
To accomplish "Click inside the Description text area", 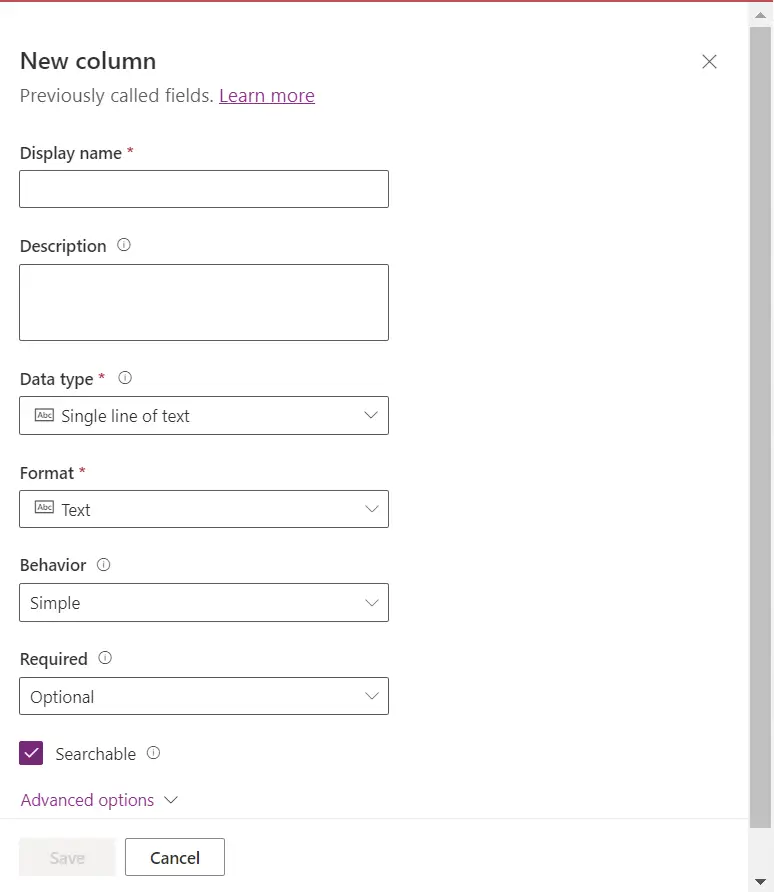I will tap(204, 300).
